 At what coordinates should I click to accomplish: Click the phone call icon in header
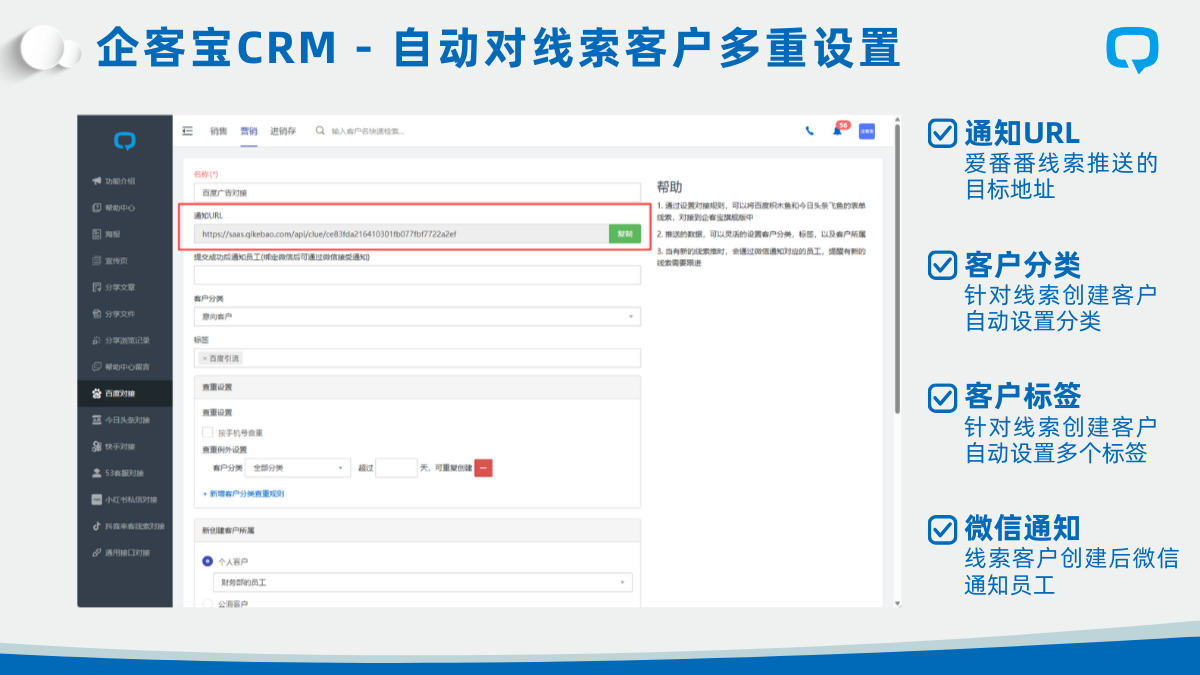(809, 131)
